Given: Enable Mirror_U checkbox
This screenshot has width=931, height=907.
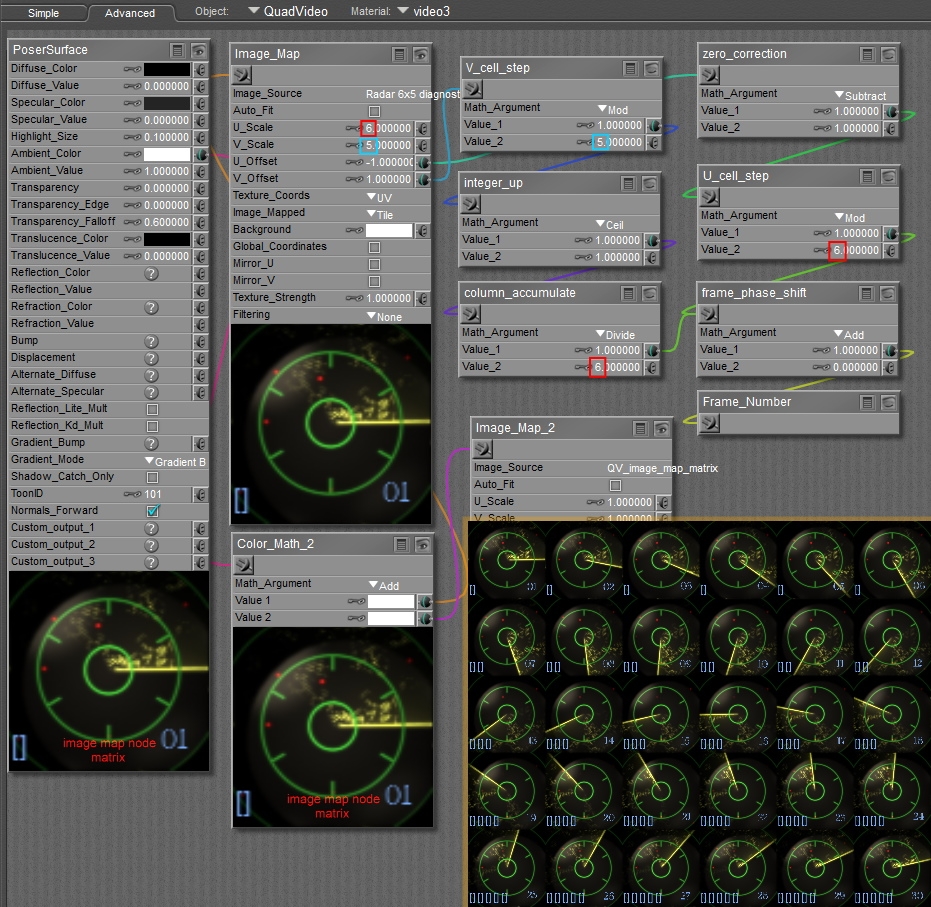Looking at the screenshot, I should click(x=374, y=264).
